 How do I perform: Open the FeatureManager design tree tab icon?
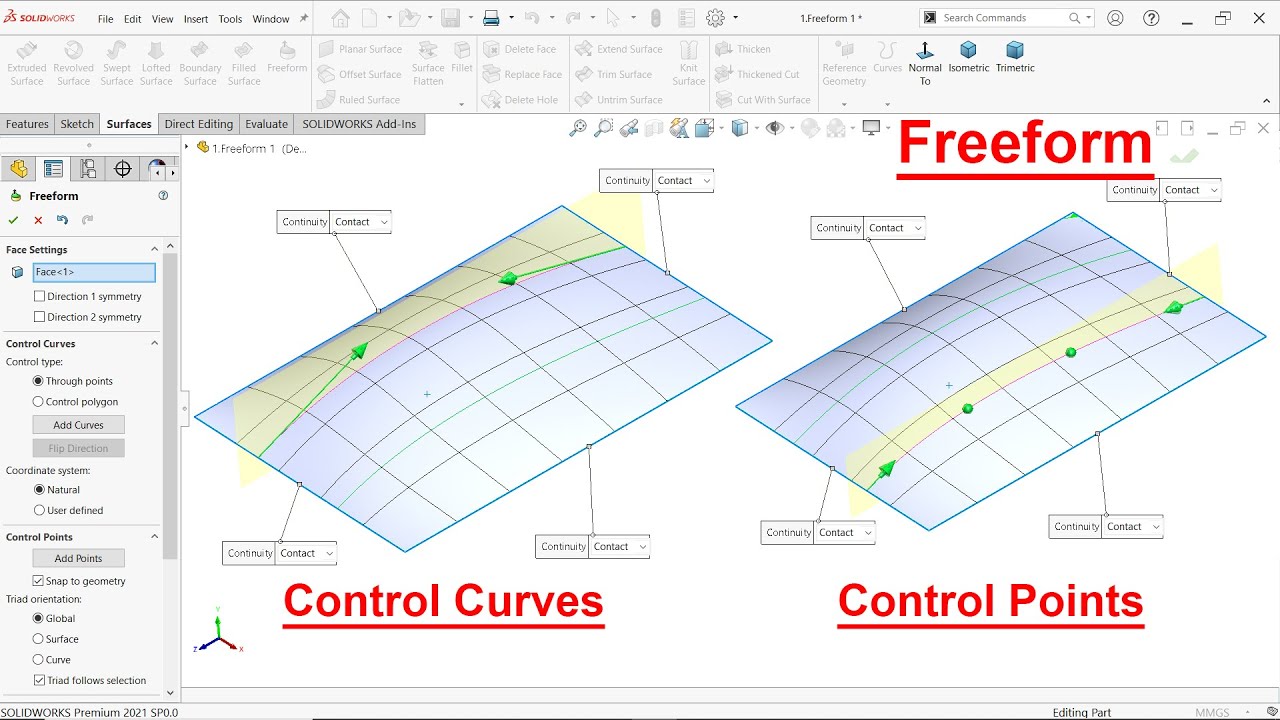(x=19, y=169)
